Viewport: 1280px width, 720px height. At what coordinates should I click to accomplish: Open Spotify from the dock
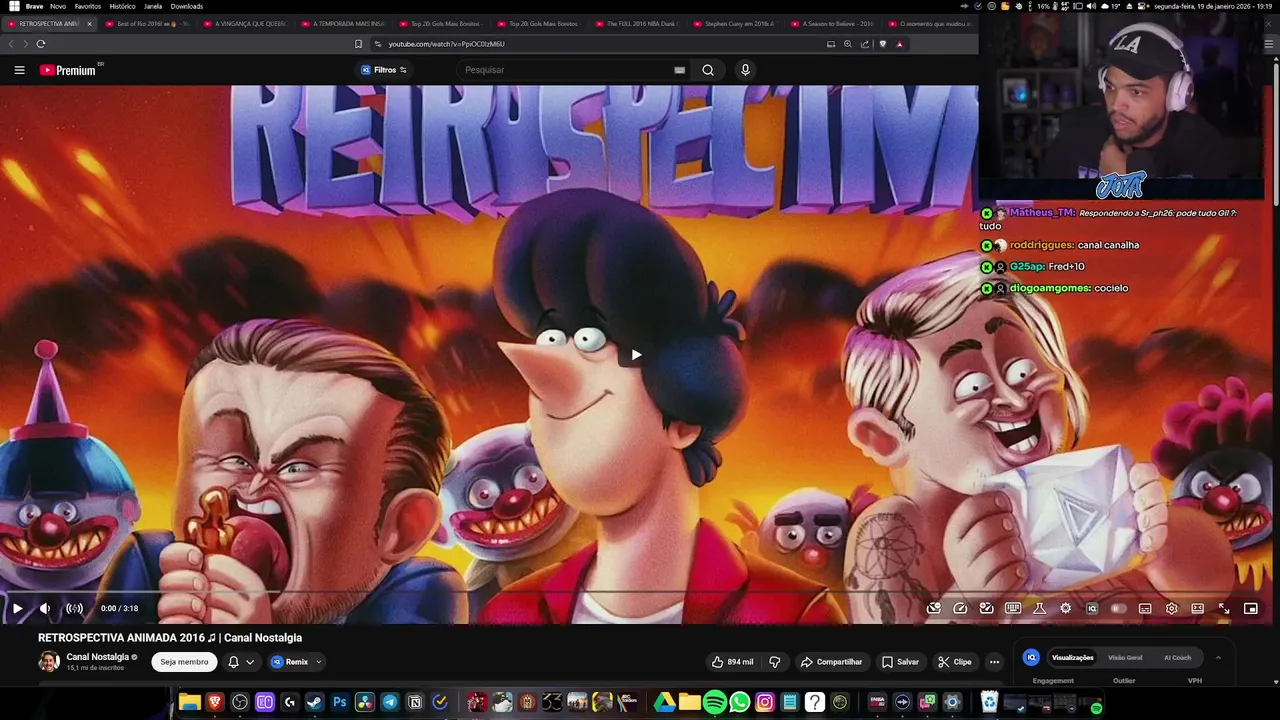(715, 703)
